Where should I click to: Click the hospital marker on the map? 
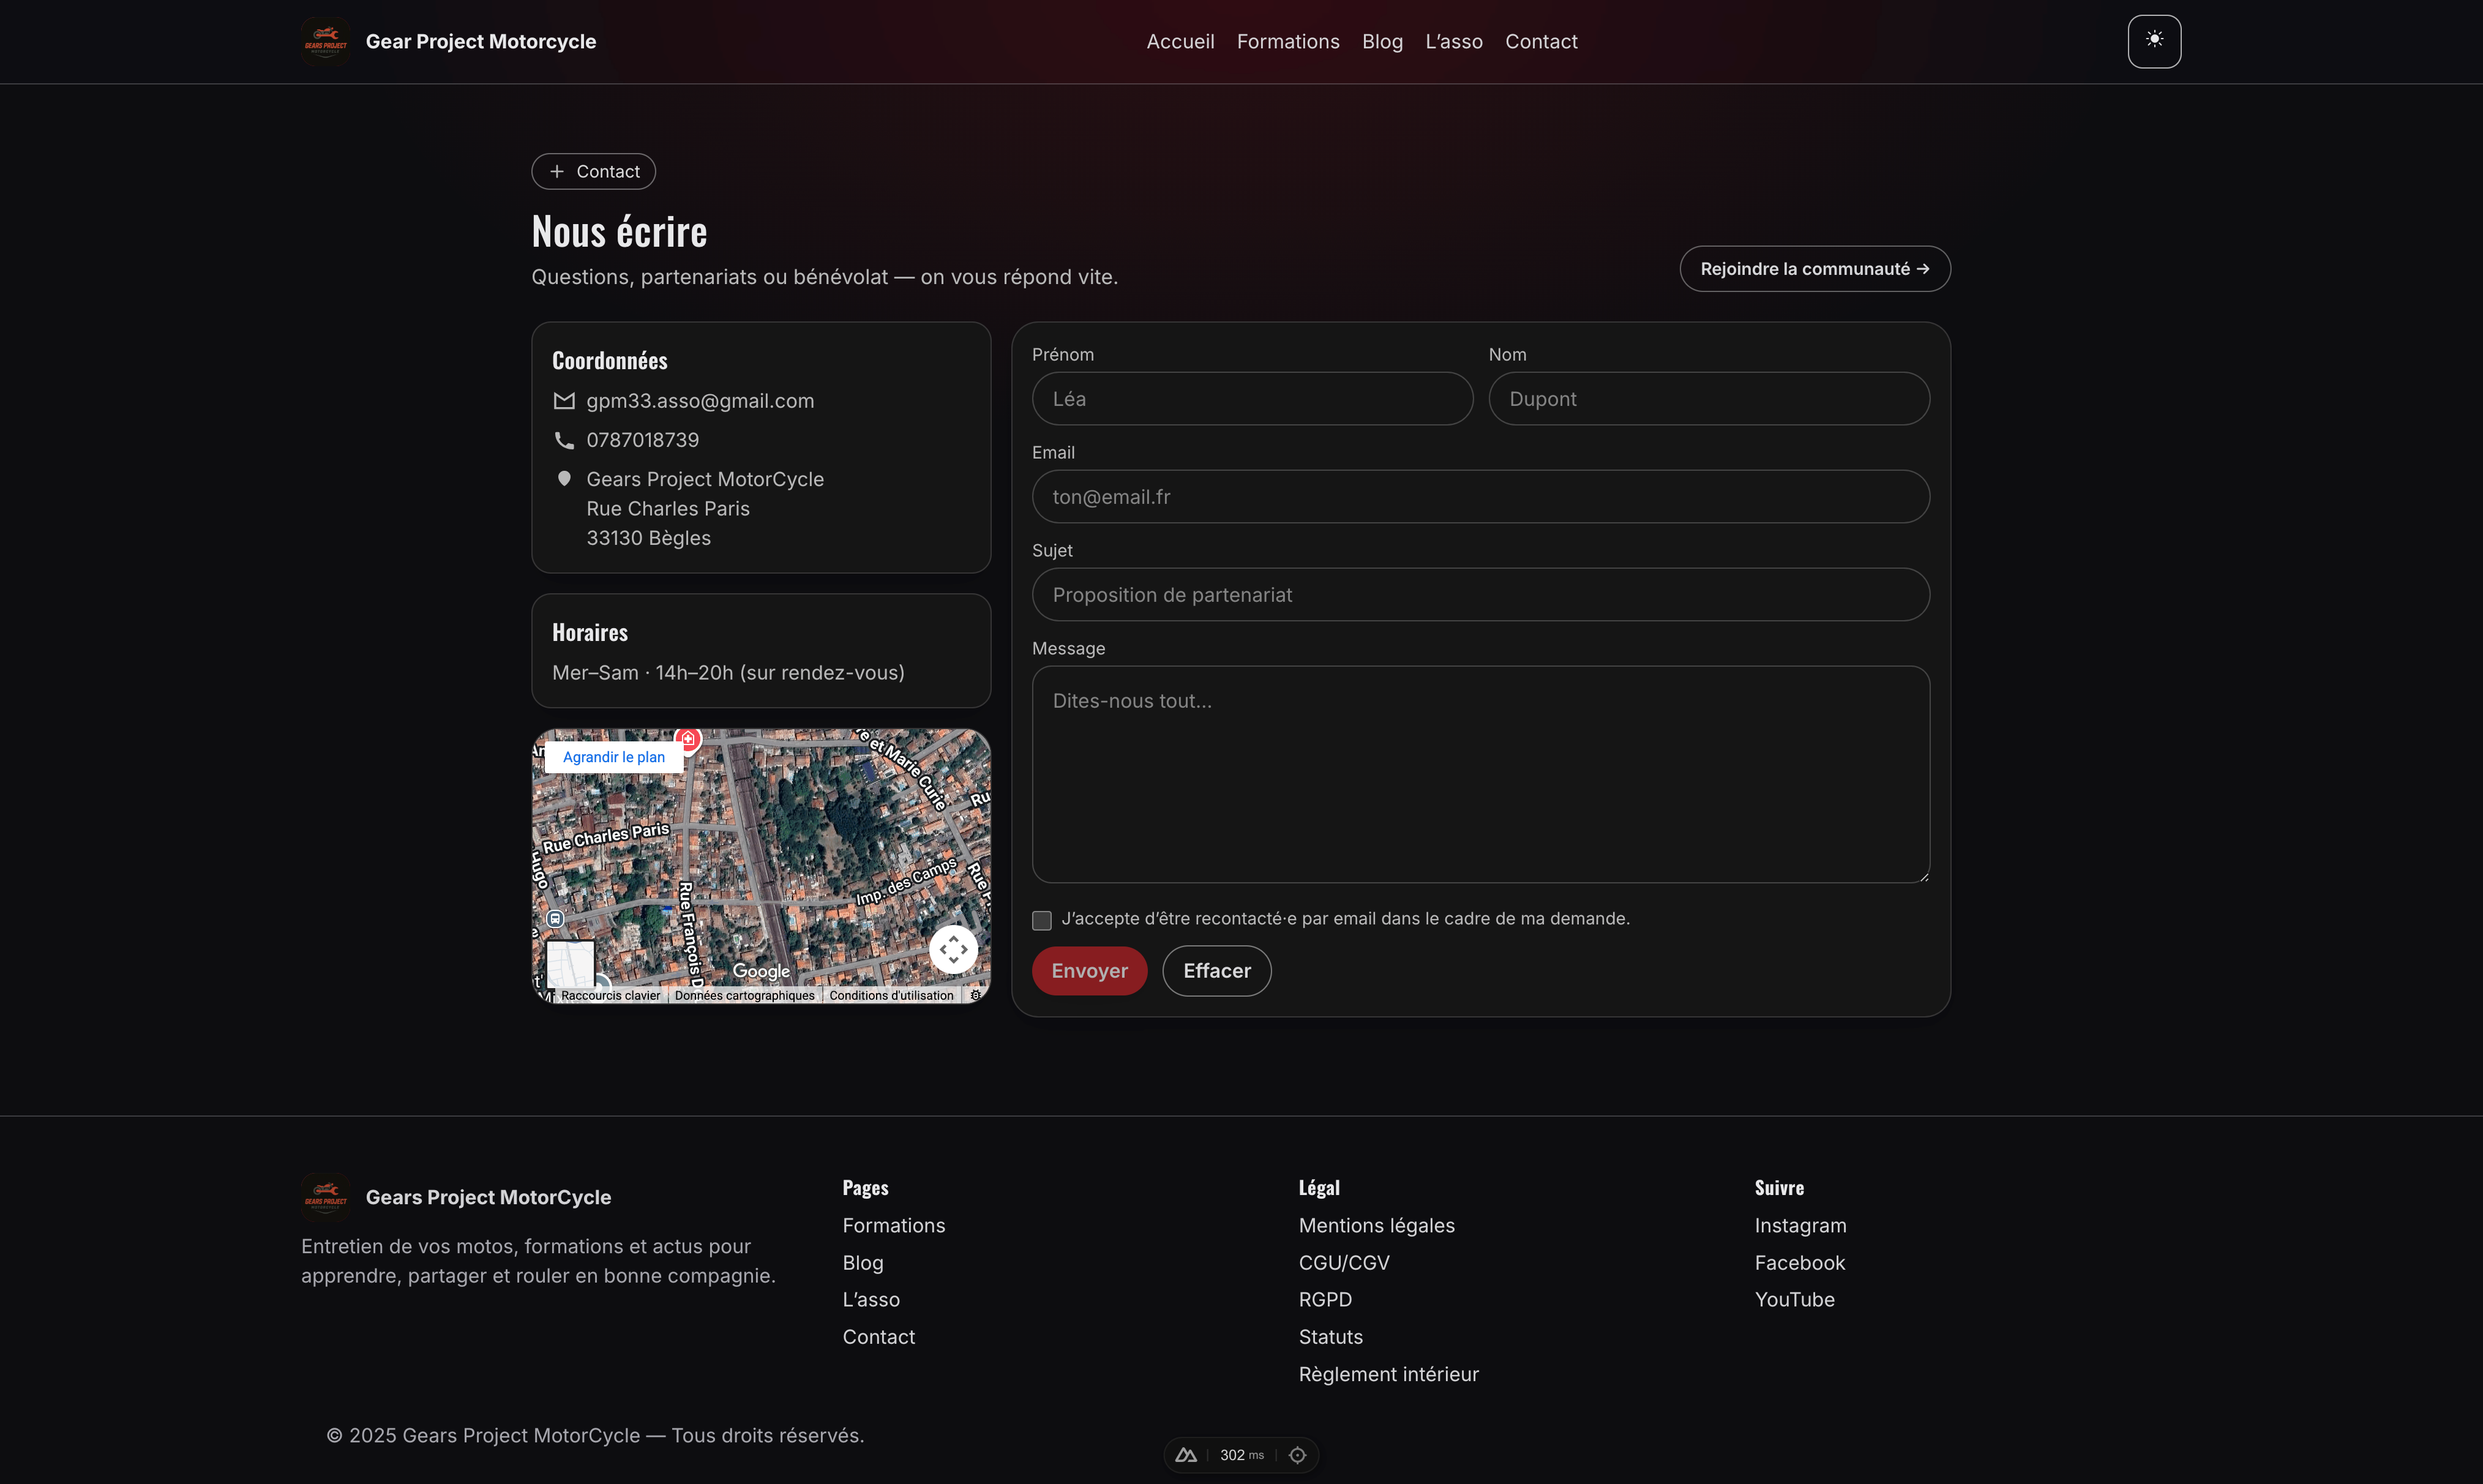687,739
